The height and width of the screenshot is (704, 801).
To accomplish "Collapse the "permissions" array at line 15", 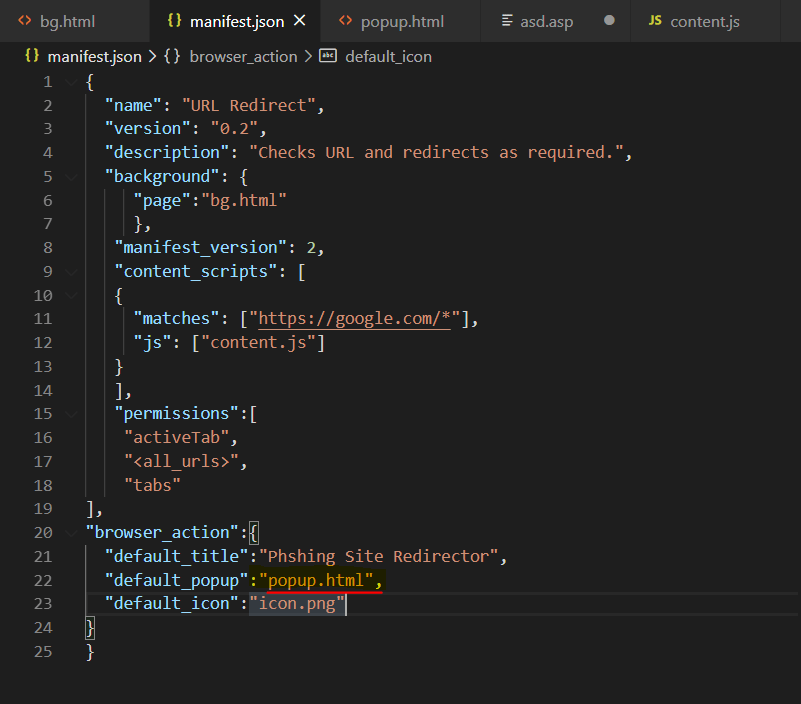I will [x=70, y=413].
